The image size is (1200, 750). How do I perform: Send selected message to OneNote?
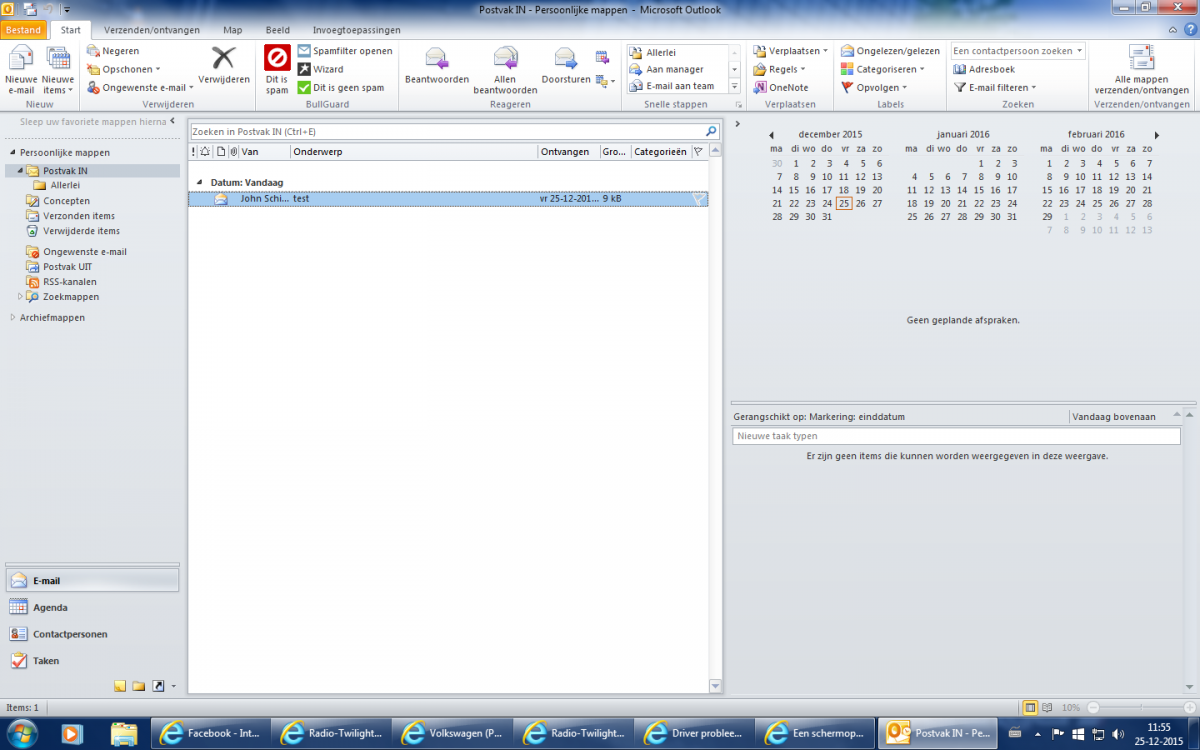pos(780,87)
